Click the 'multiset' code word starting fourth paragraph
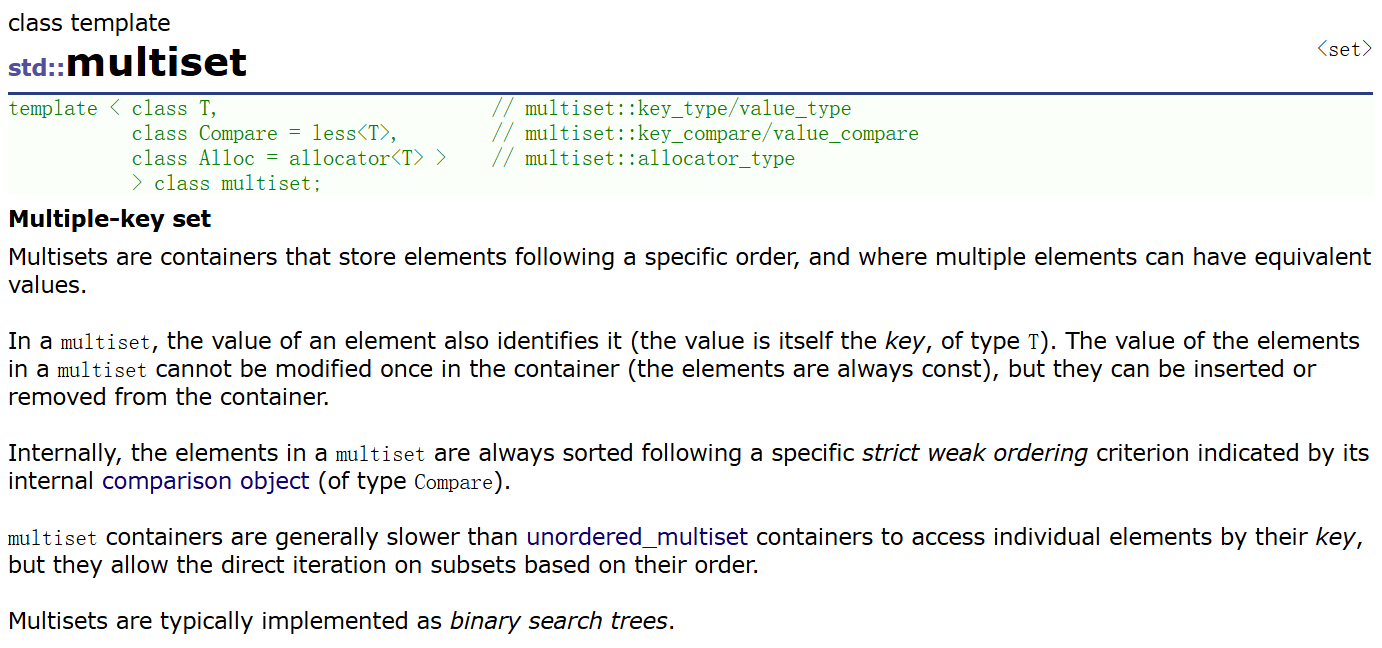 pos(53,539)
